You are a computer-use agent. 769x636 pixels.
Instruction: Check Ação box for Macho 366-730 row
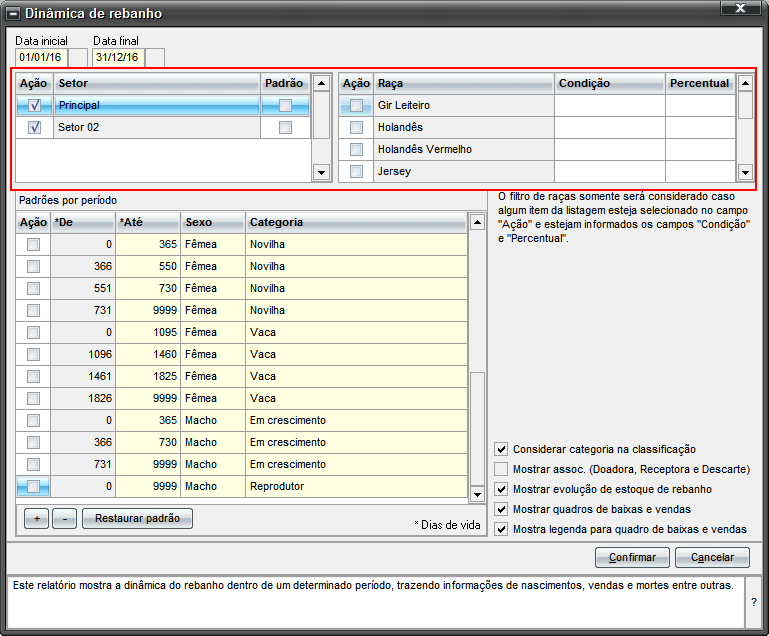(33, 442)
